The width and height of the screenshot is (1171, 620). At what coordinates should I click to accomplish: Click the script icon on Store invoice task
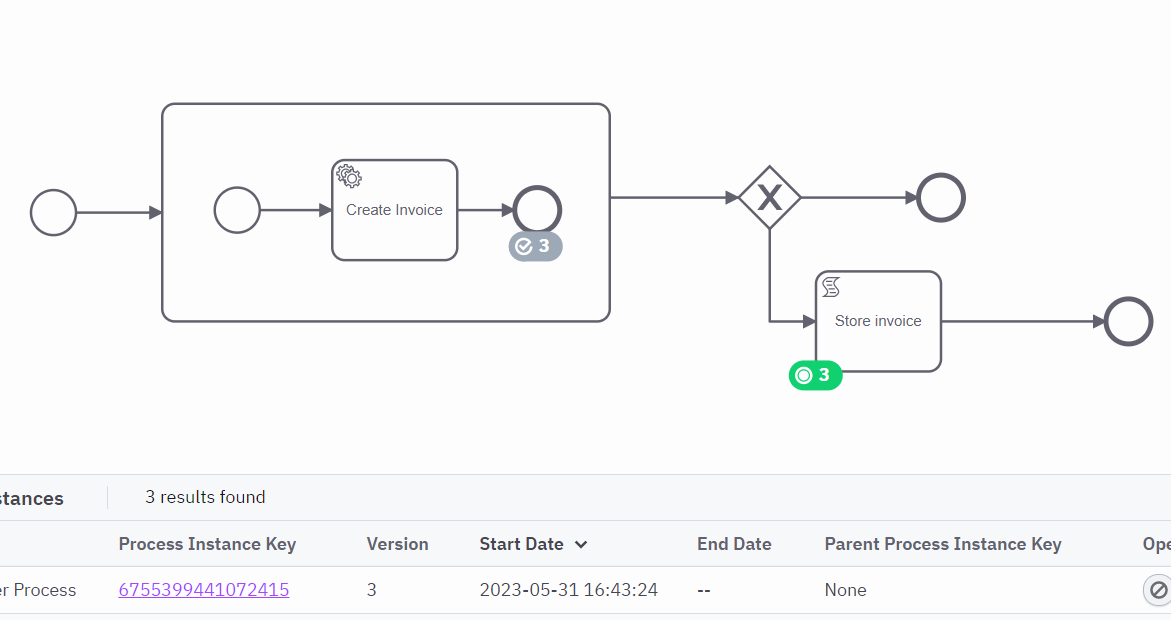830,287
